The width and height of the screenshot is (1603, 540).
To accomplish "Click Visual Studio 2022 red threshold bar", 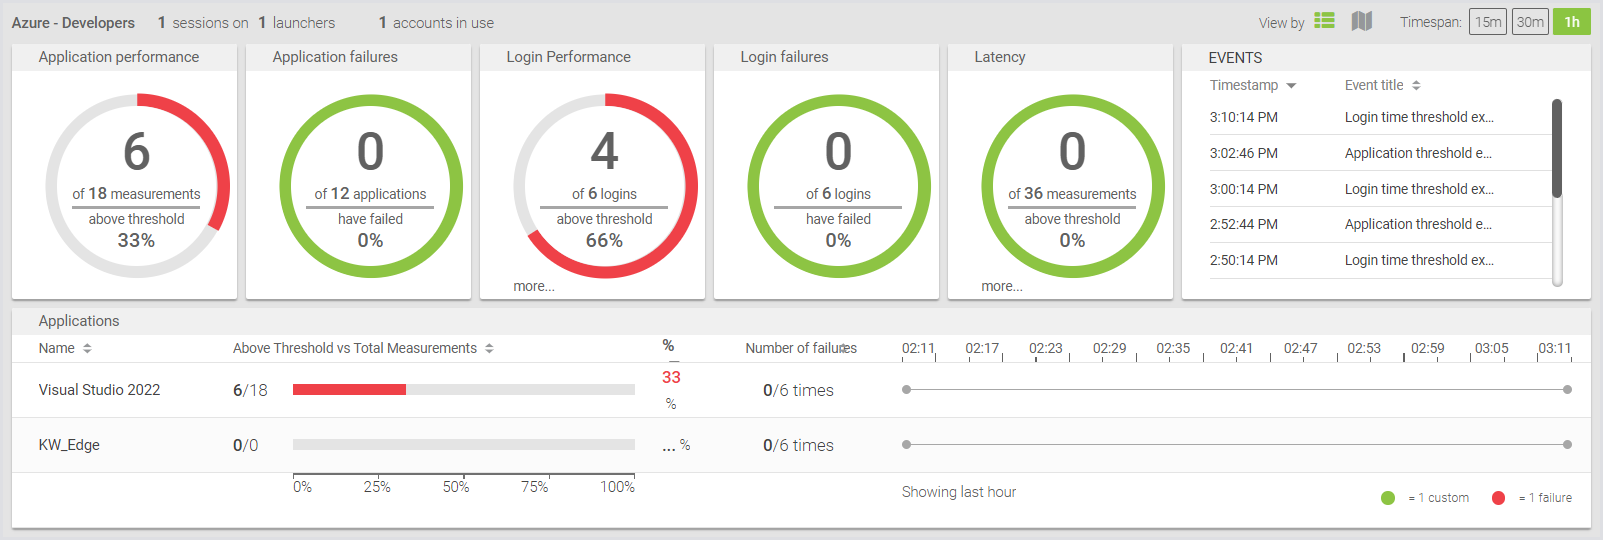I will coord(349,390).
